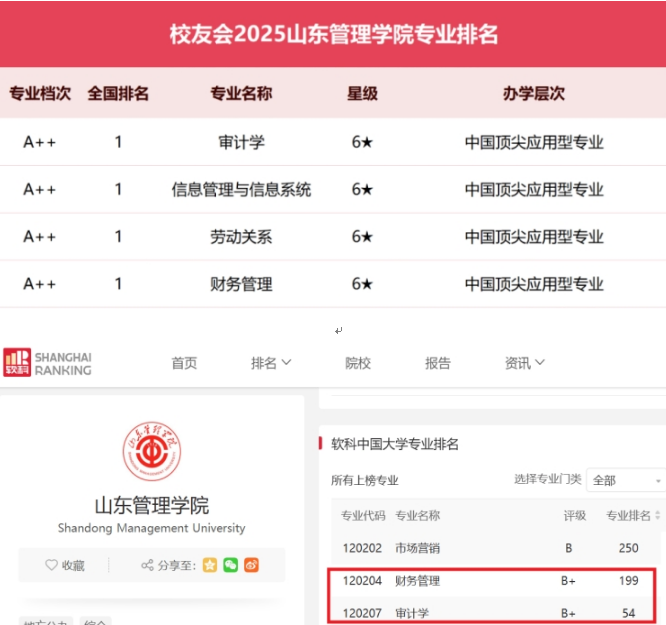
Task: Open the 排名 dropdown menu
Action: point(271,363)
